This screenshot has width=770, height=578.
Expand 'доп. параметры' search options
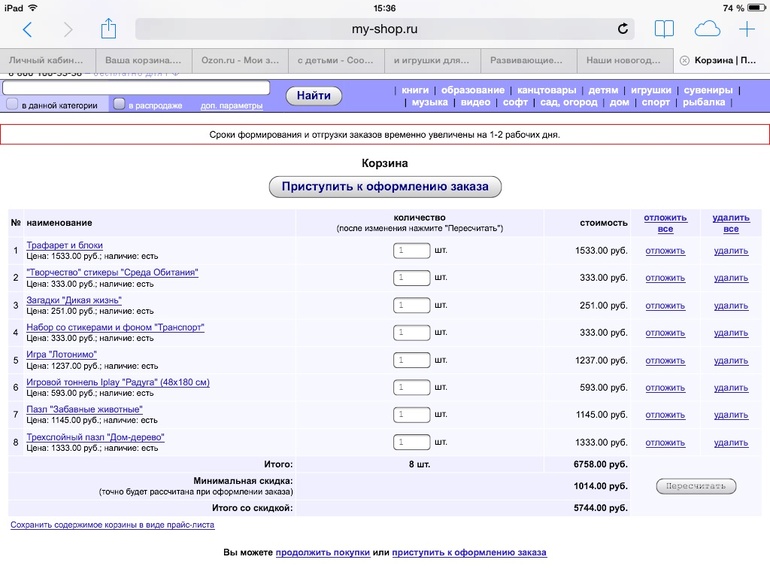point(231,105)
